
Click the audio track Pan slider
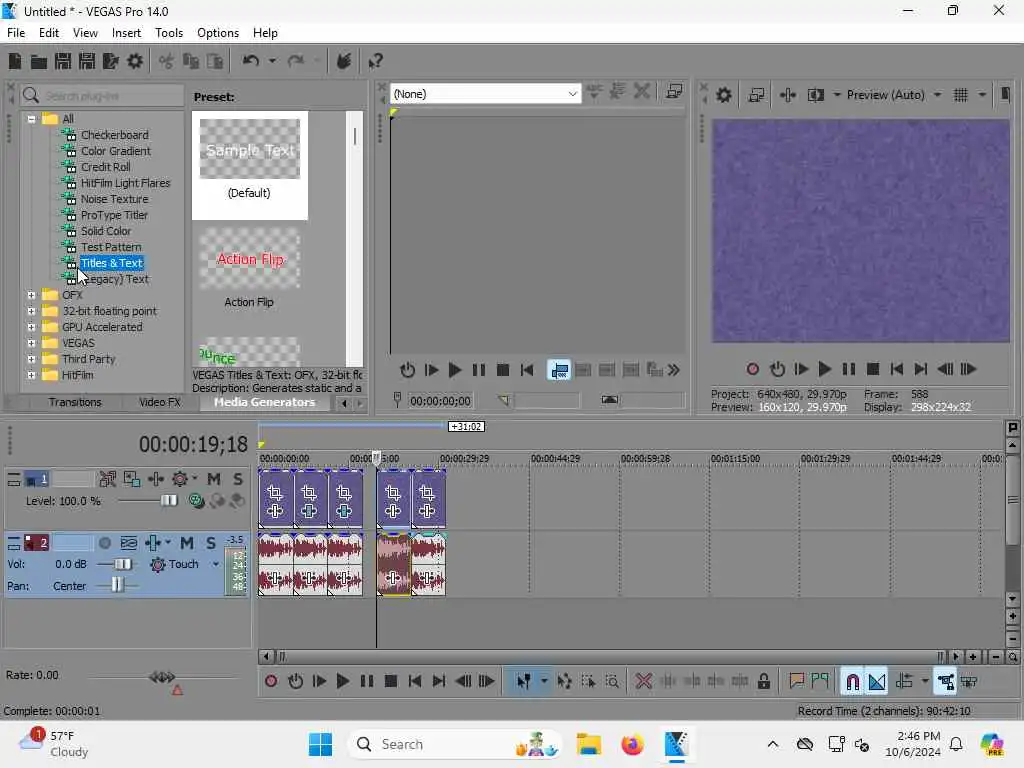click(x=117, y=586)
